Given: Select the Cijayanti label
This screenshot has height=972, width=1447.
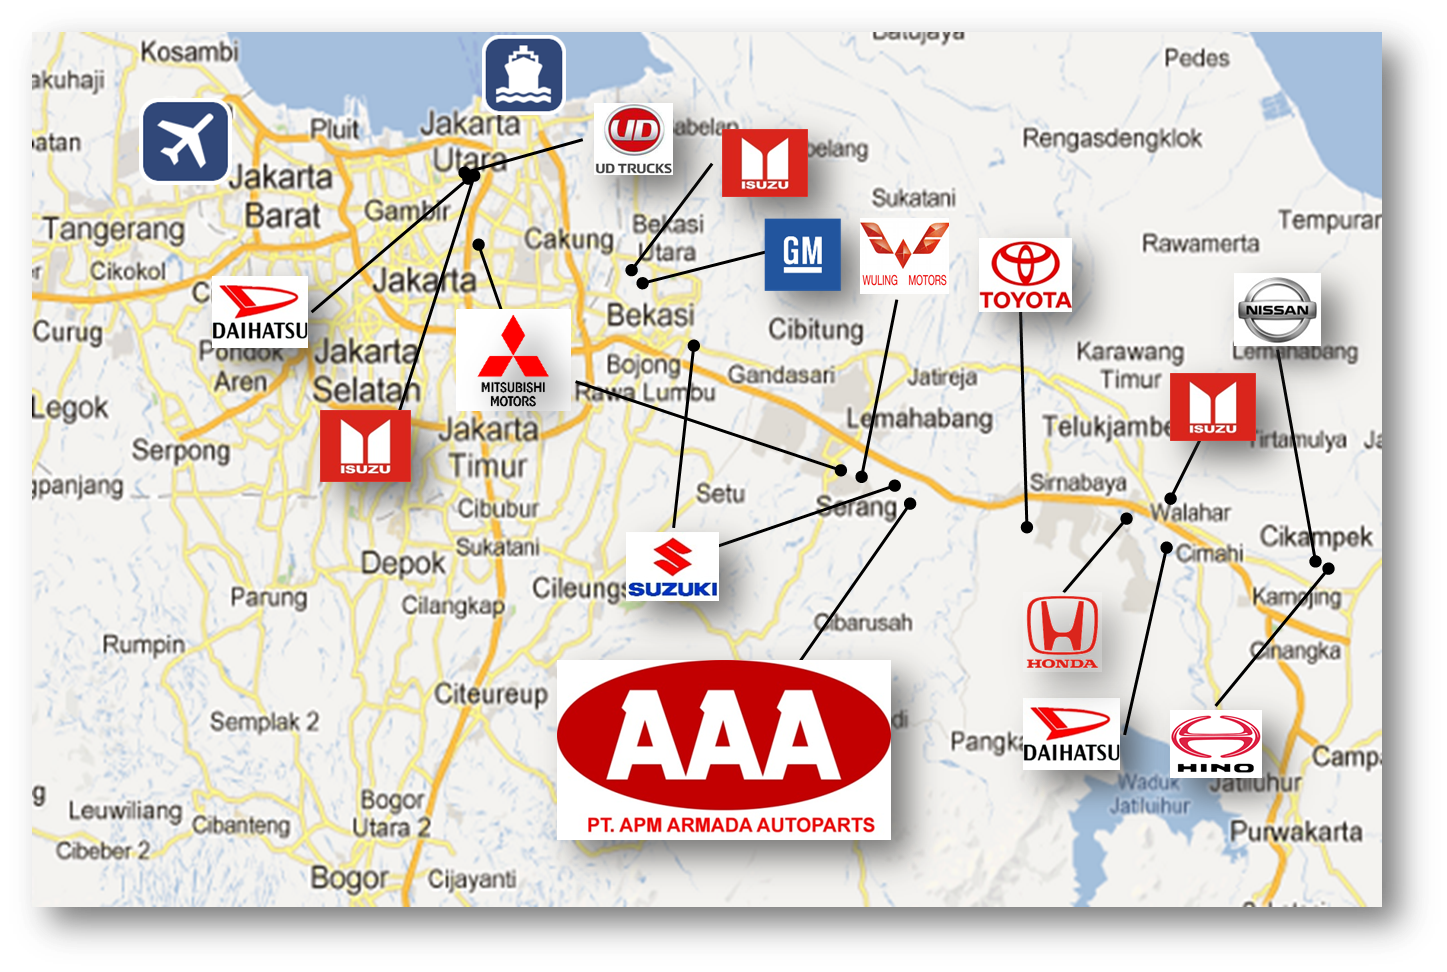Looking at the screenshot, I should 472,879.
